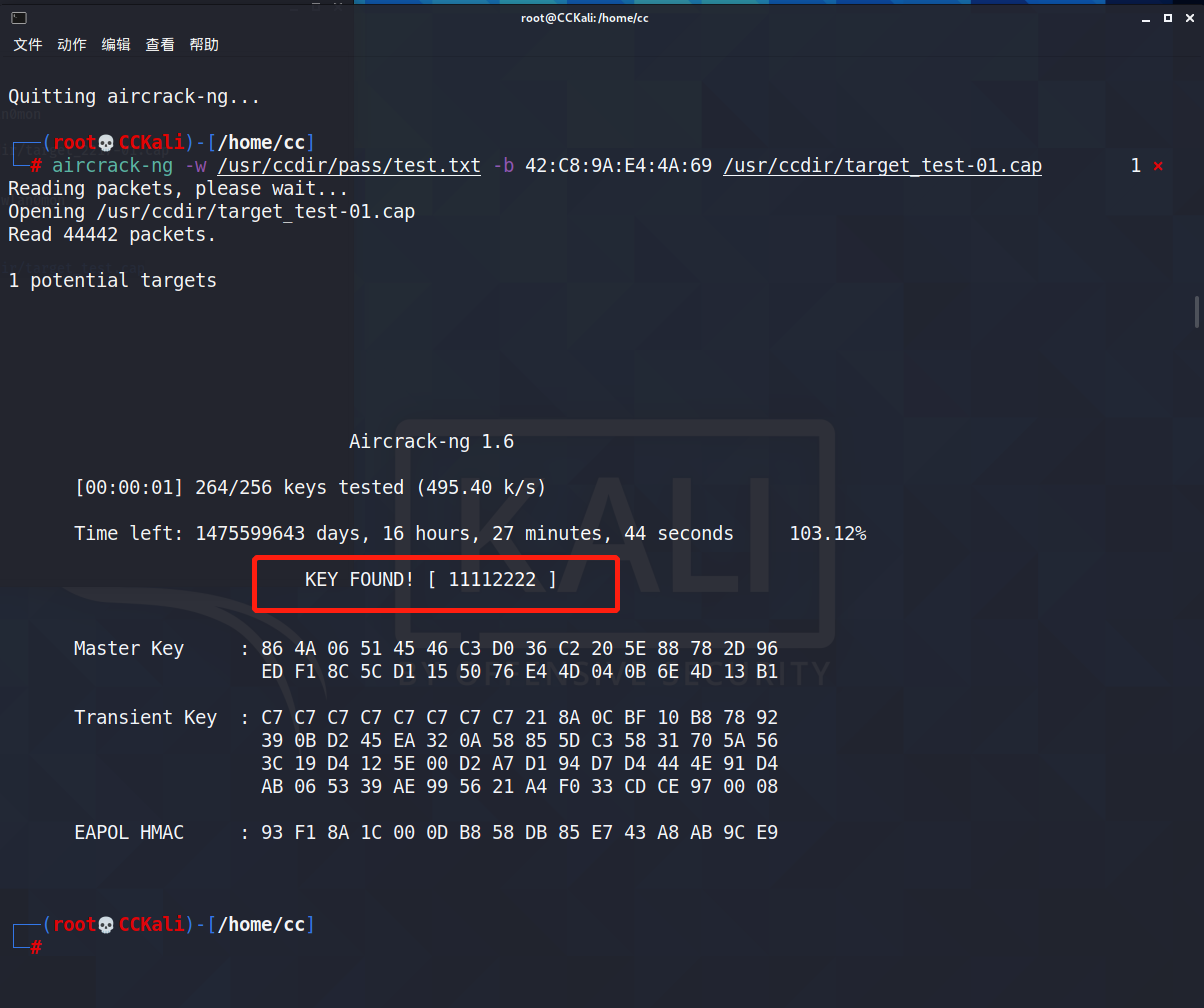
Task: Click the 'EAPOL HMAC' label
Action: [129, 833]
